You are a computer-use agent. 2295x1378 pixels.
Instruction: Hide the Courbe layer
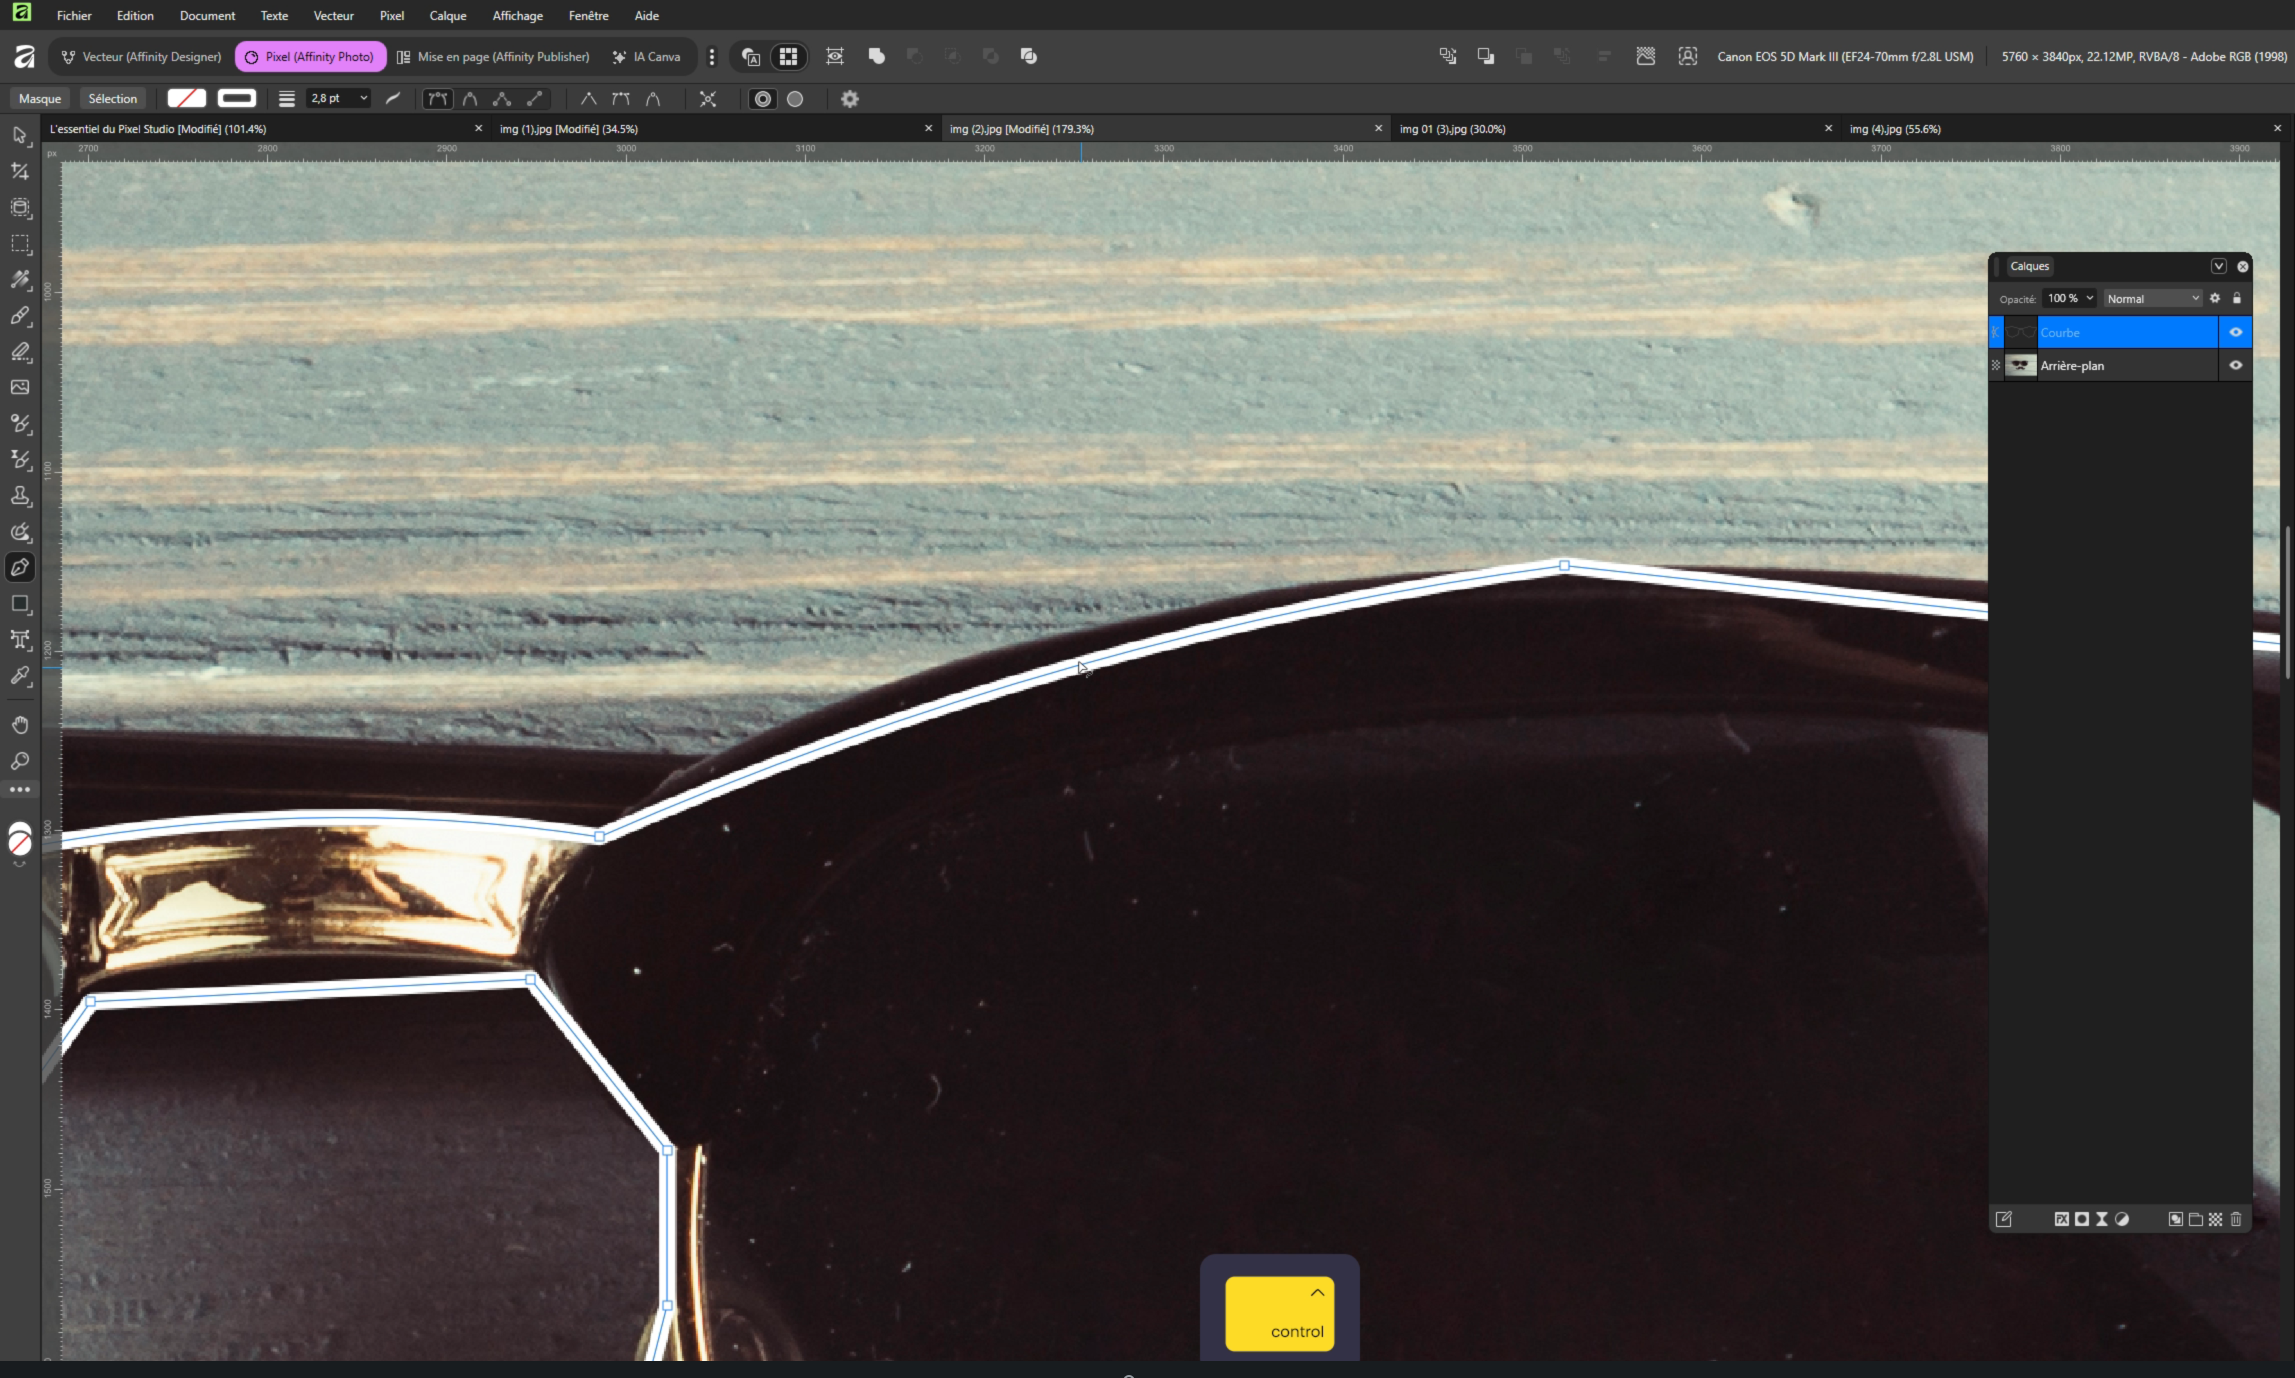pos(2235,332)
